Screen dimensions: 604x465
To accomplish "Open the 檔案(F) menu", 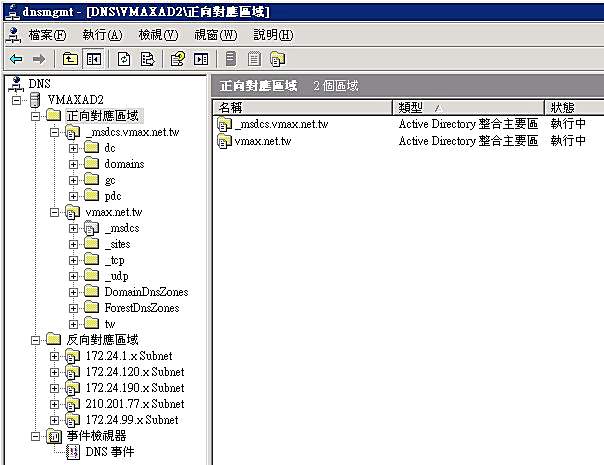I will 47,35.
